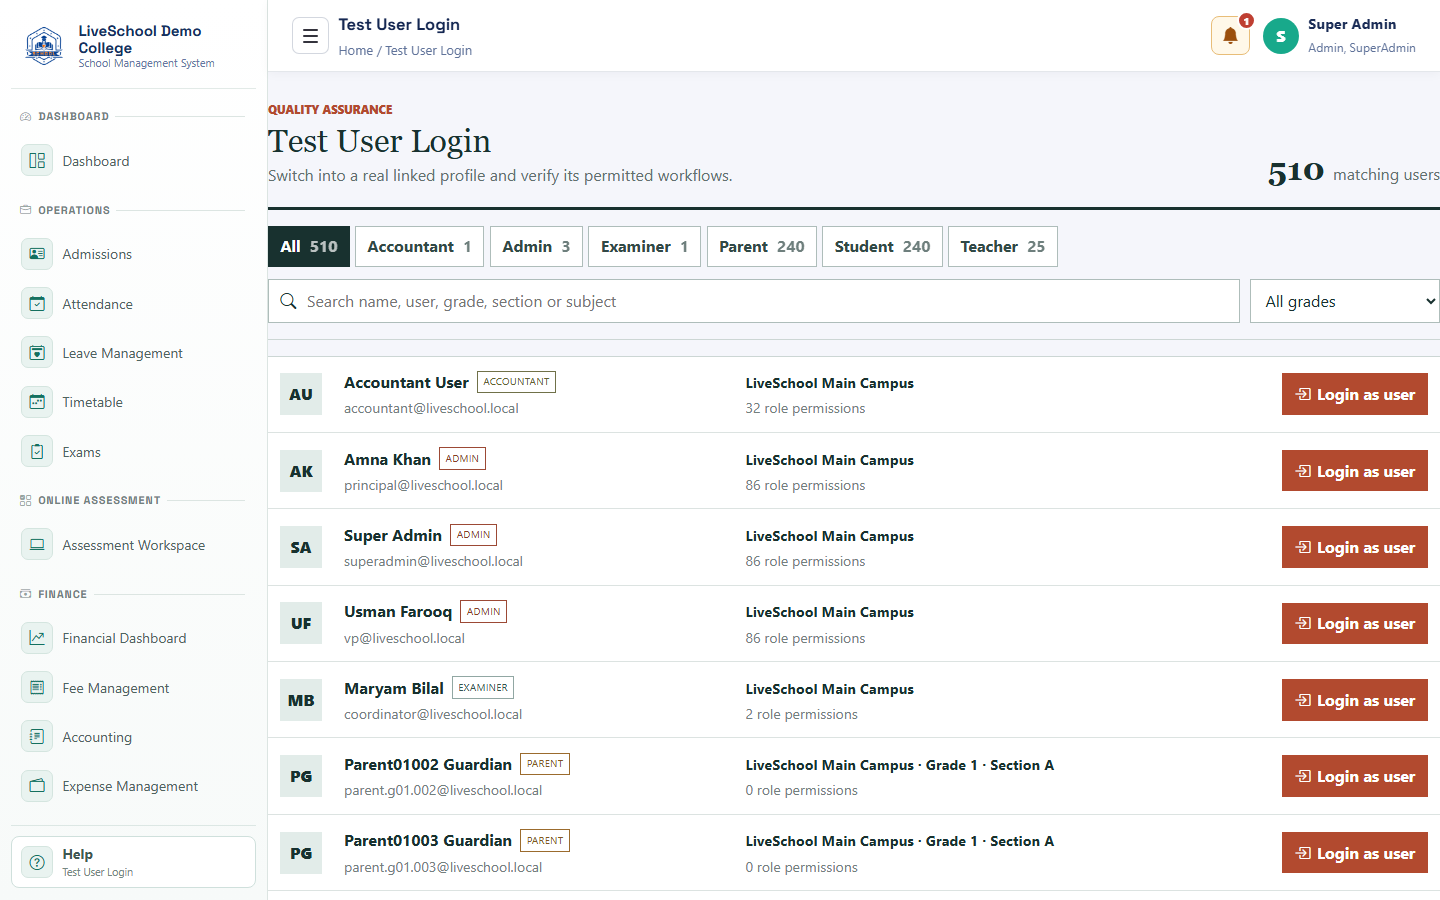Click the Home breadcrumb link
The image size is (1440, 900).
point(355,50)
